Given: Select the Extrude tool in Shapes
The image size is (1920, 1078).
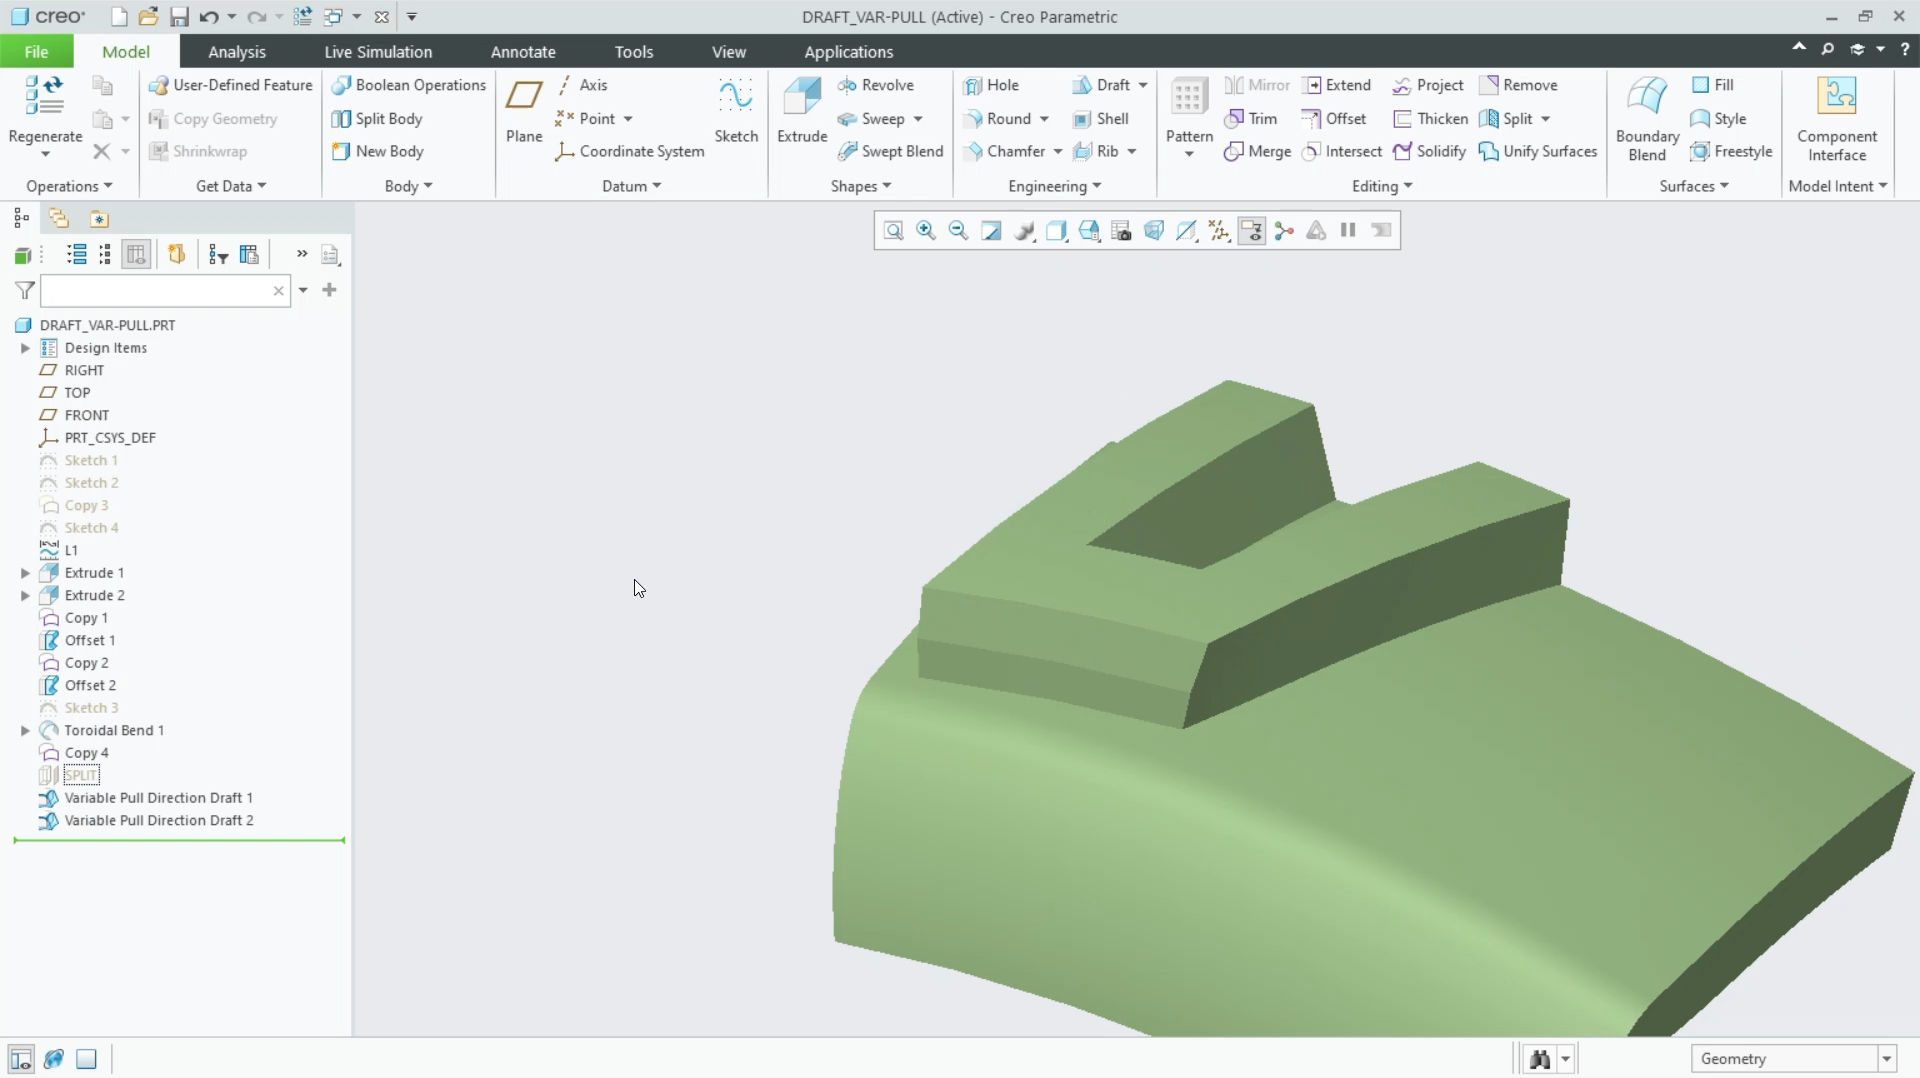Looking at the screenshot, I should coord(802,110).
